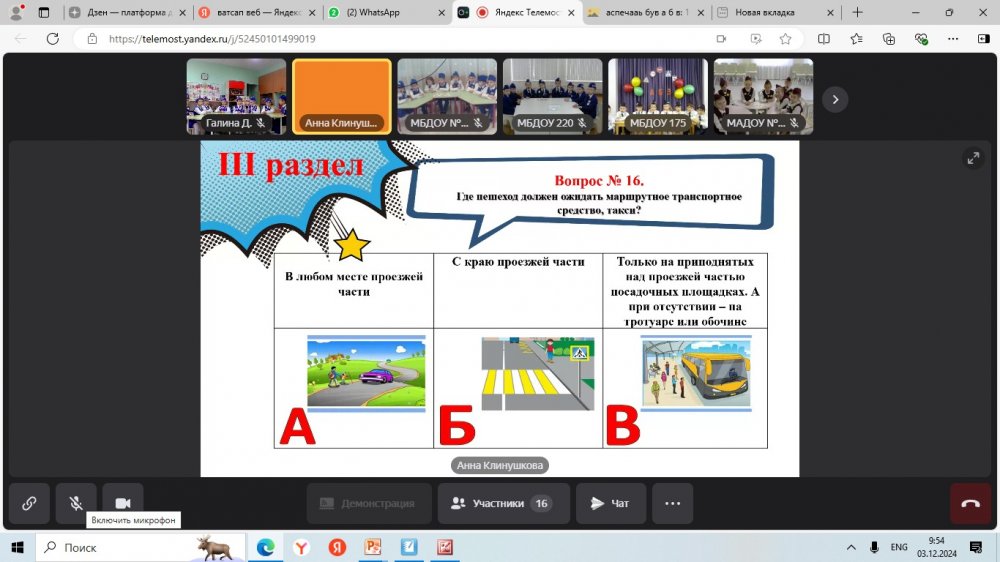Open Collections icon in toolbar

point(888,39)
